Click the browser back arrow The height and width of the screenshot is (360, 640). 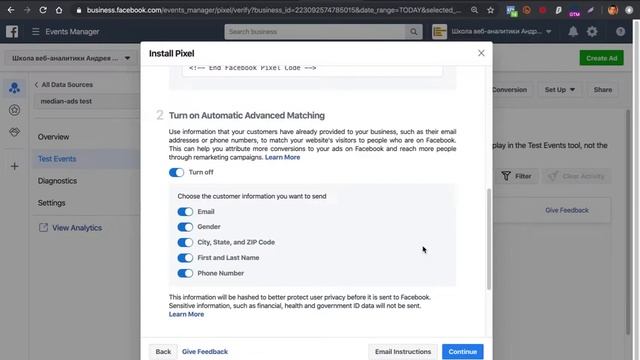(x=11, y=10)
